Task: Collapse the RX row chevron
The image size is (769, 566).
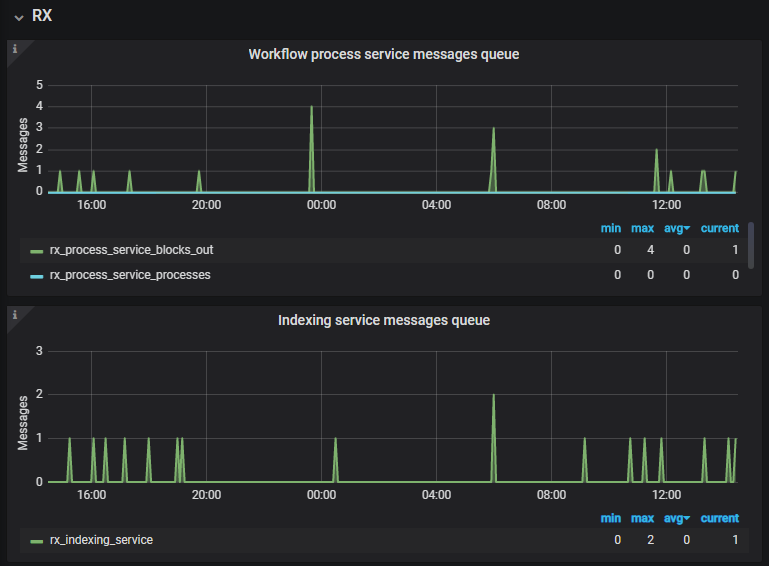Action: (x=18, y=16)
